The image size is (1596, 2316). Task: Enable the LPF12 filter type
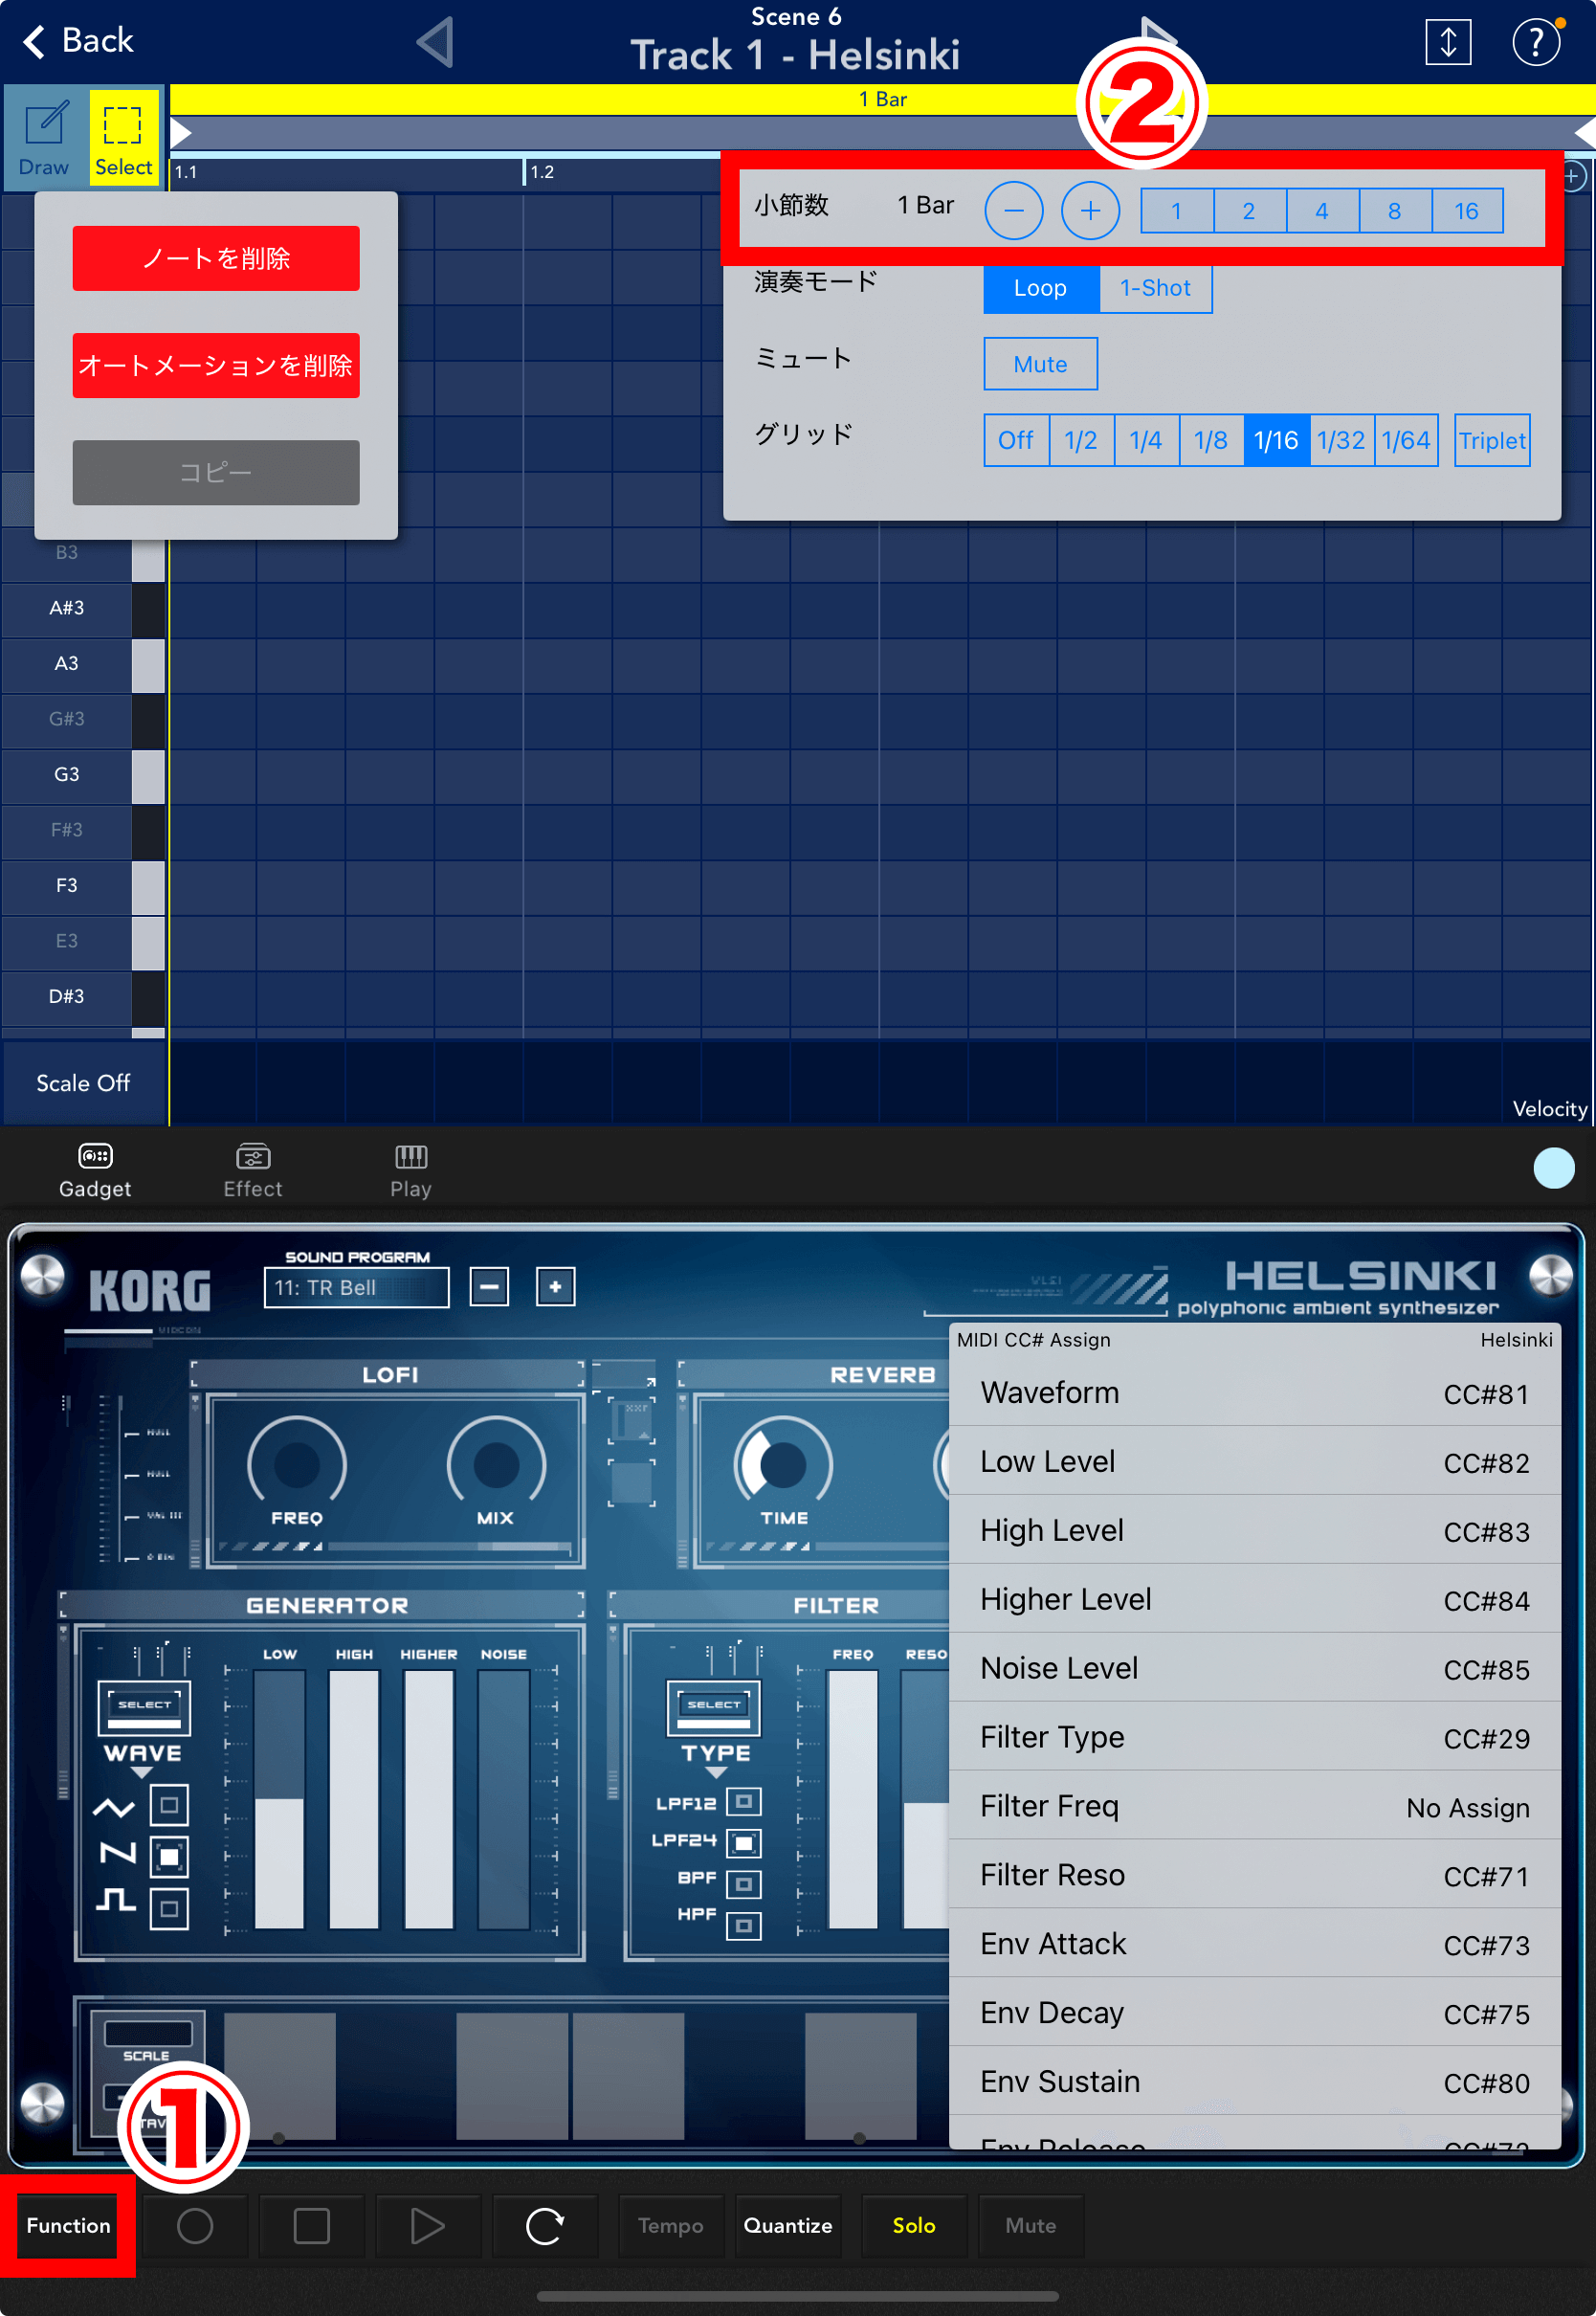(743, 1802)
